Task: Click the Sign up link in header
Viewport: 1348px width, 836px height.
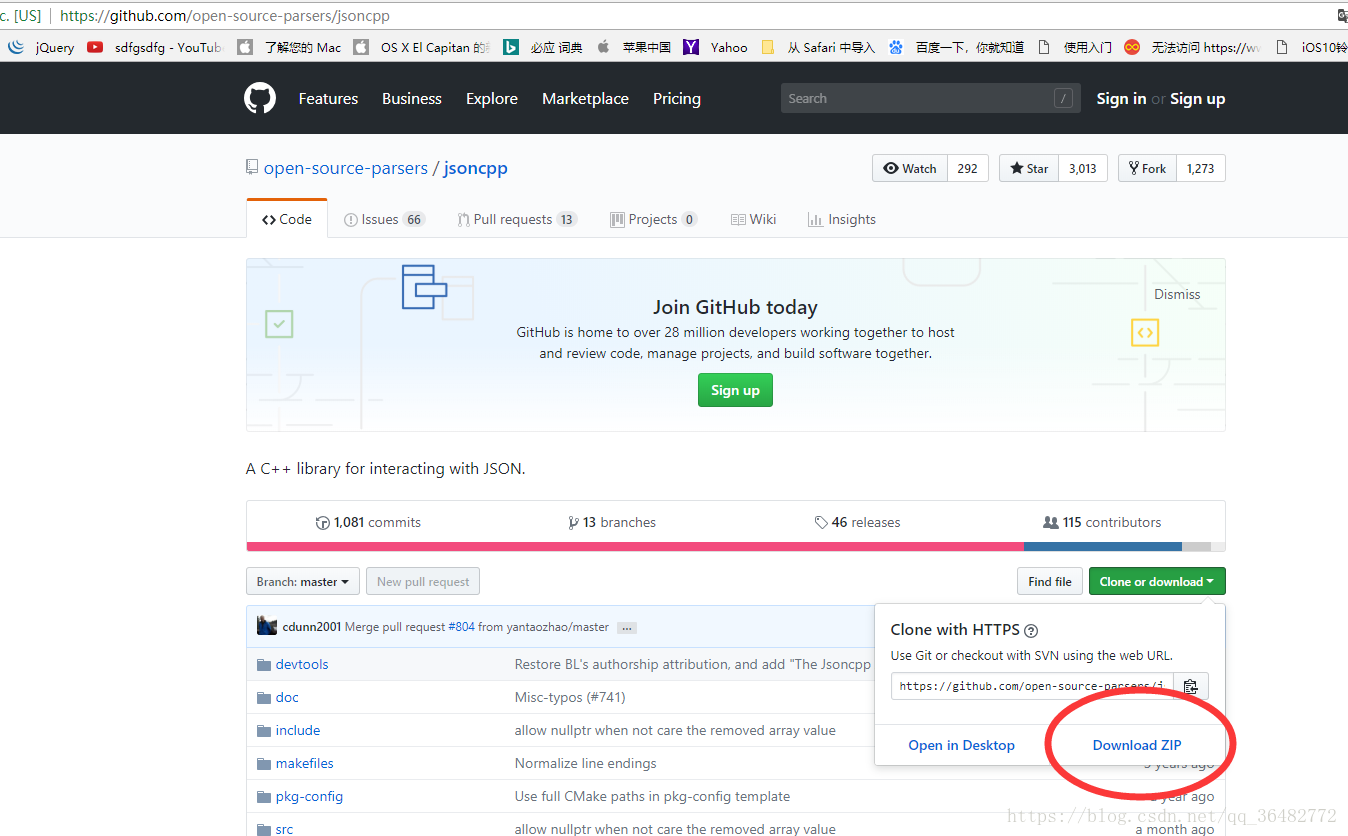Action: (1197, 98)
